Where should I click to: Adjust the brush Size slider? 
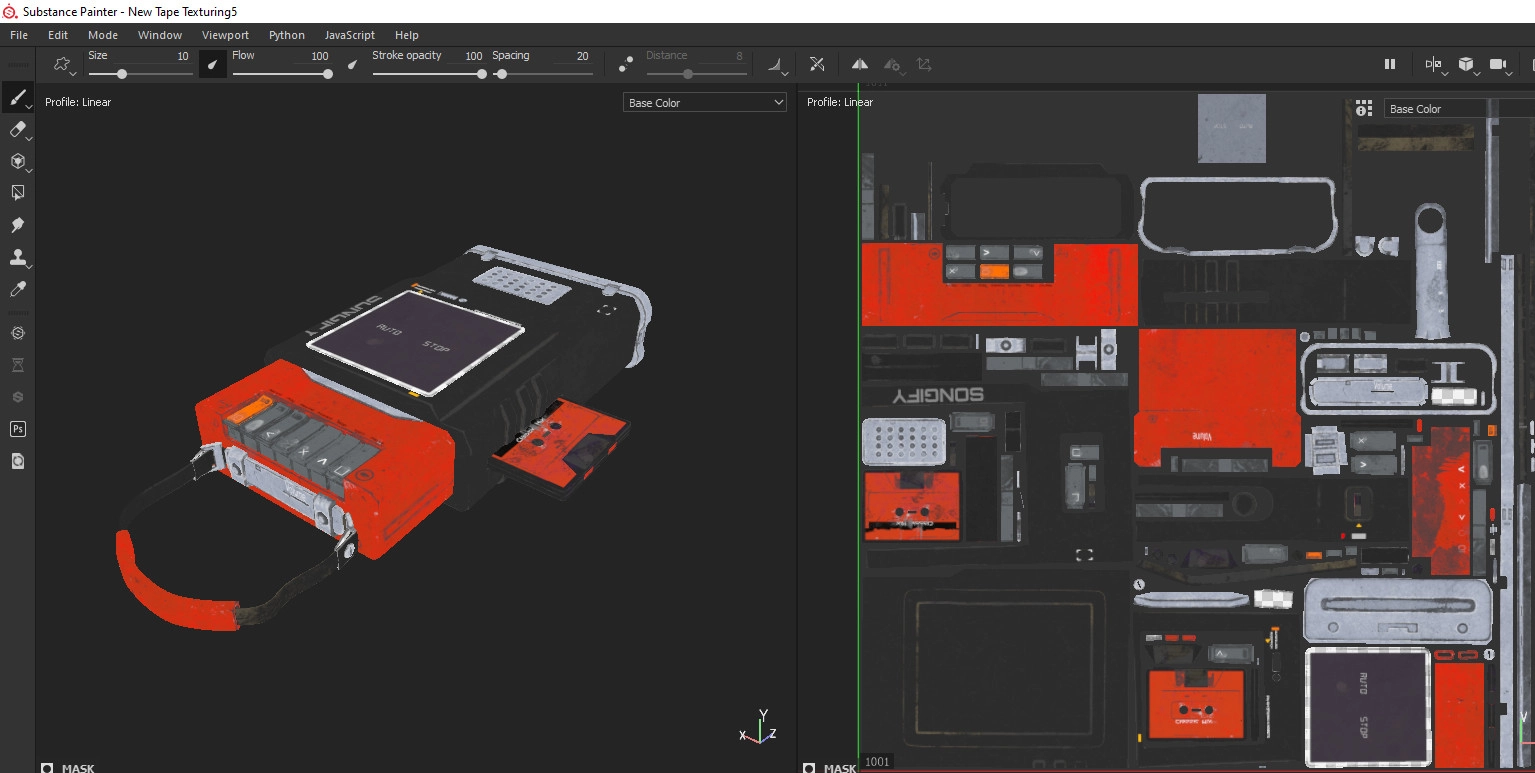[x=122, y=74]
